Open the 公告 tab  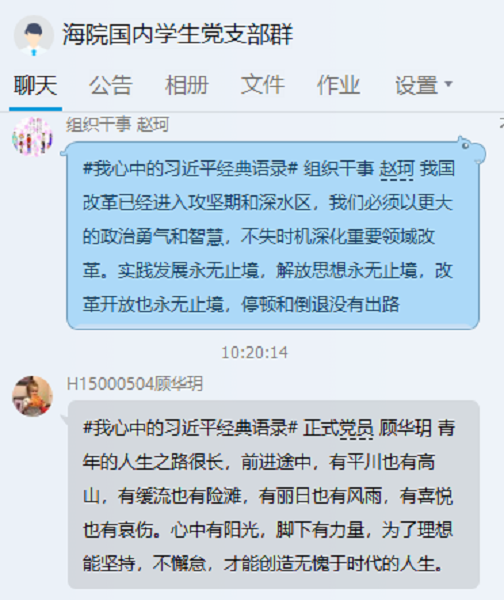111,85
